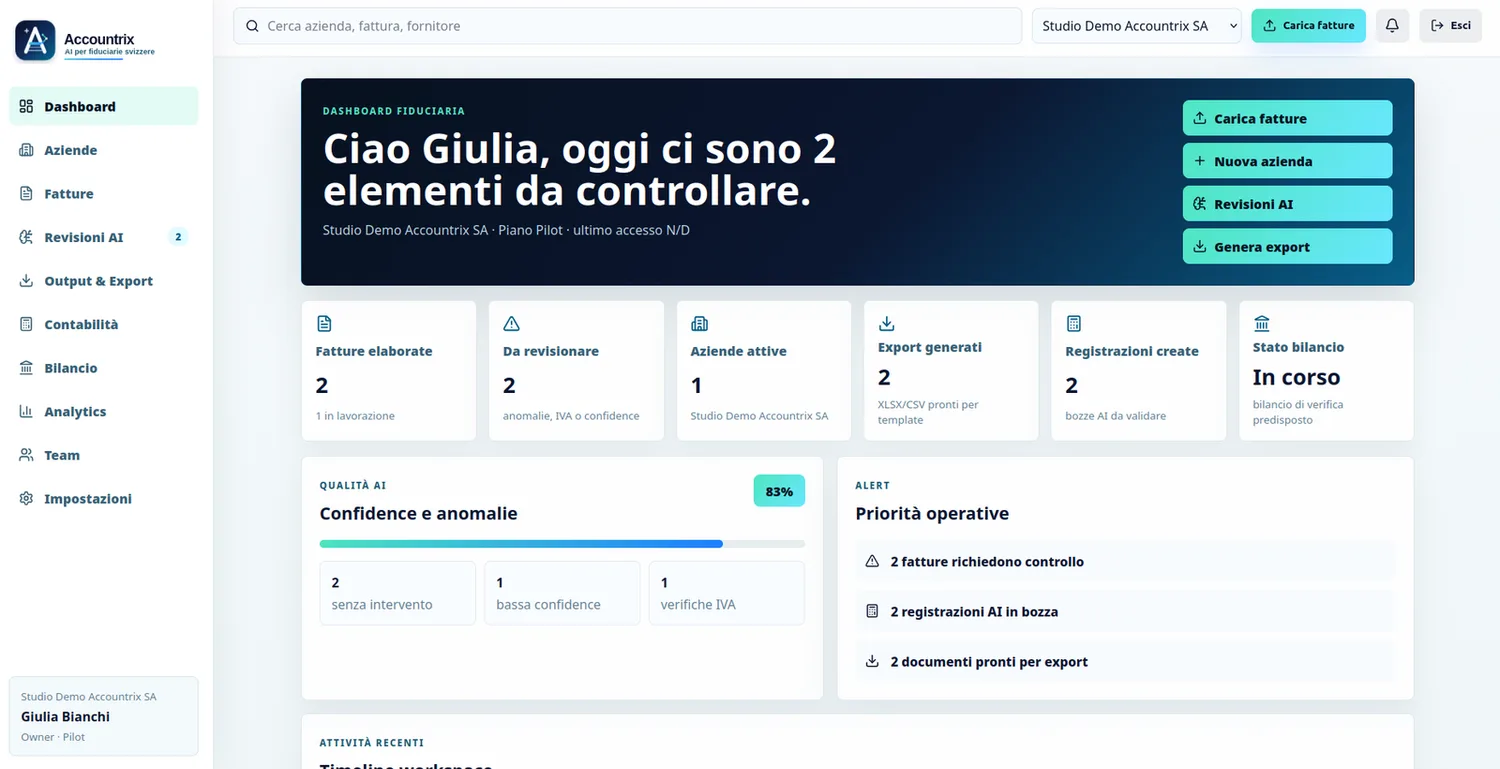Click the warning triangle on Da revisionare card
The height and width of the screenshot is (769, 1500).
(x=512, y=324)
